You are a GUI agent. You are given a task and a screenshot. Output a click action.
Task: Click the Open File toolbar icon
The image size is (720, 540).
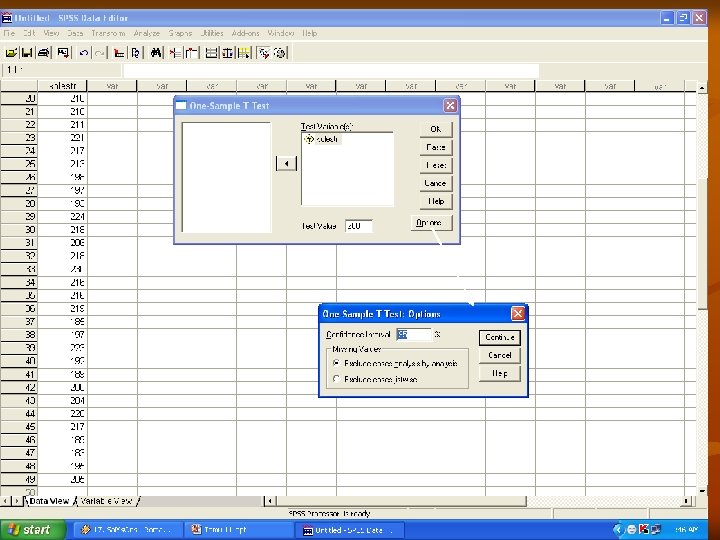tap(11, 53)
